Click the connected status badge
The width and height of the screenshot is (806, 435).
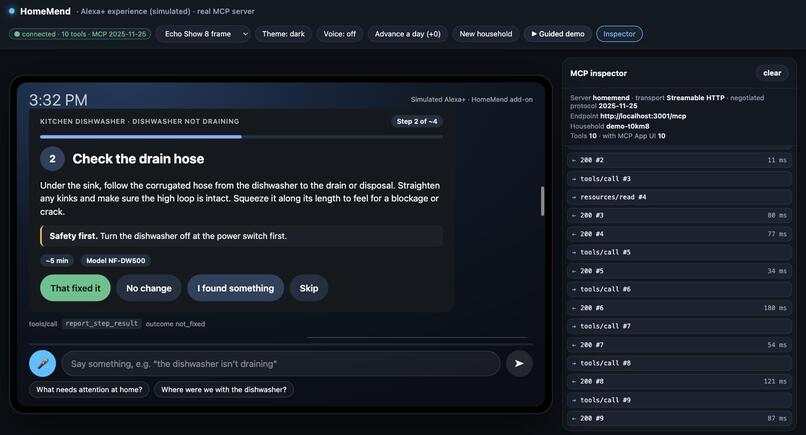click(80, 34)
